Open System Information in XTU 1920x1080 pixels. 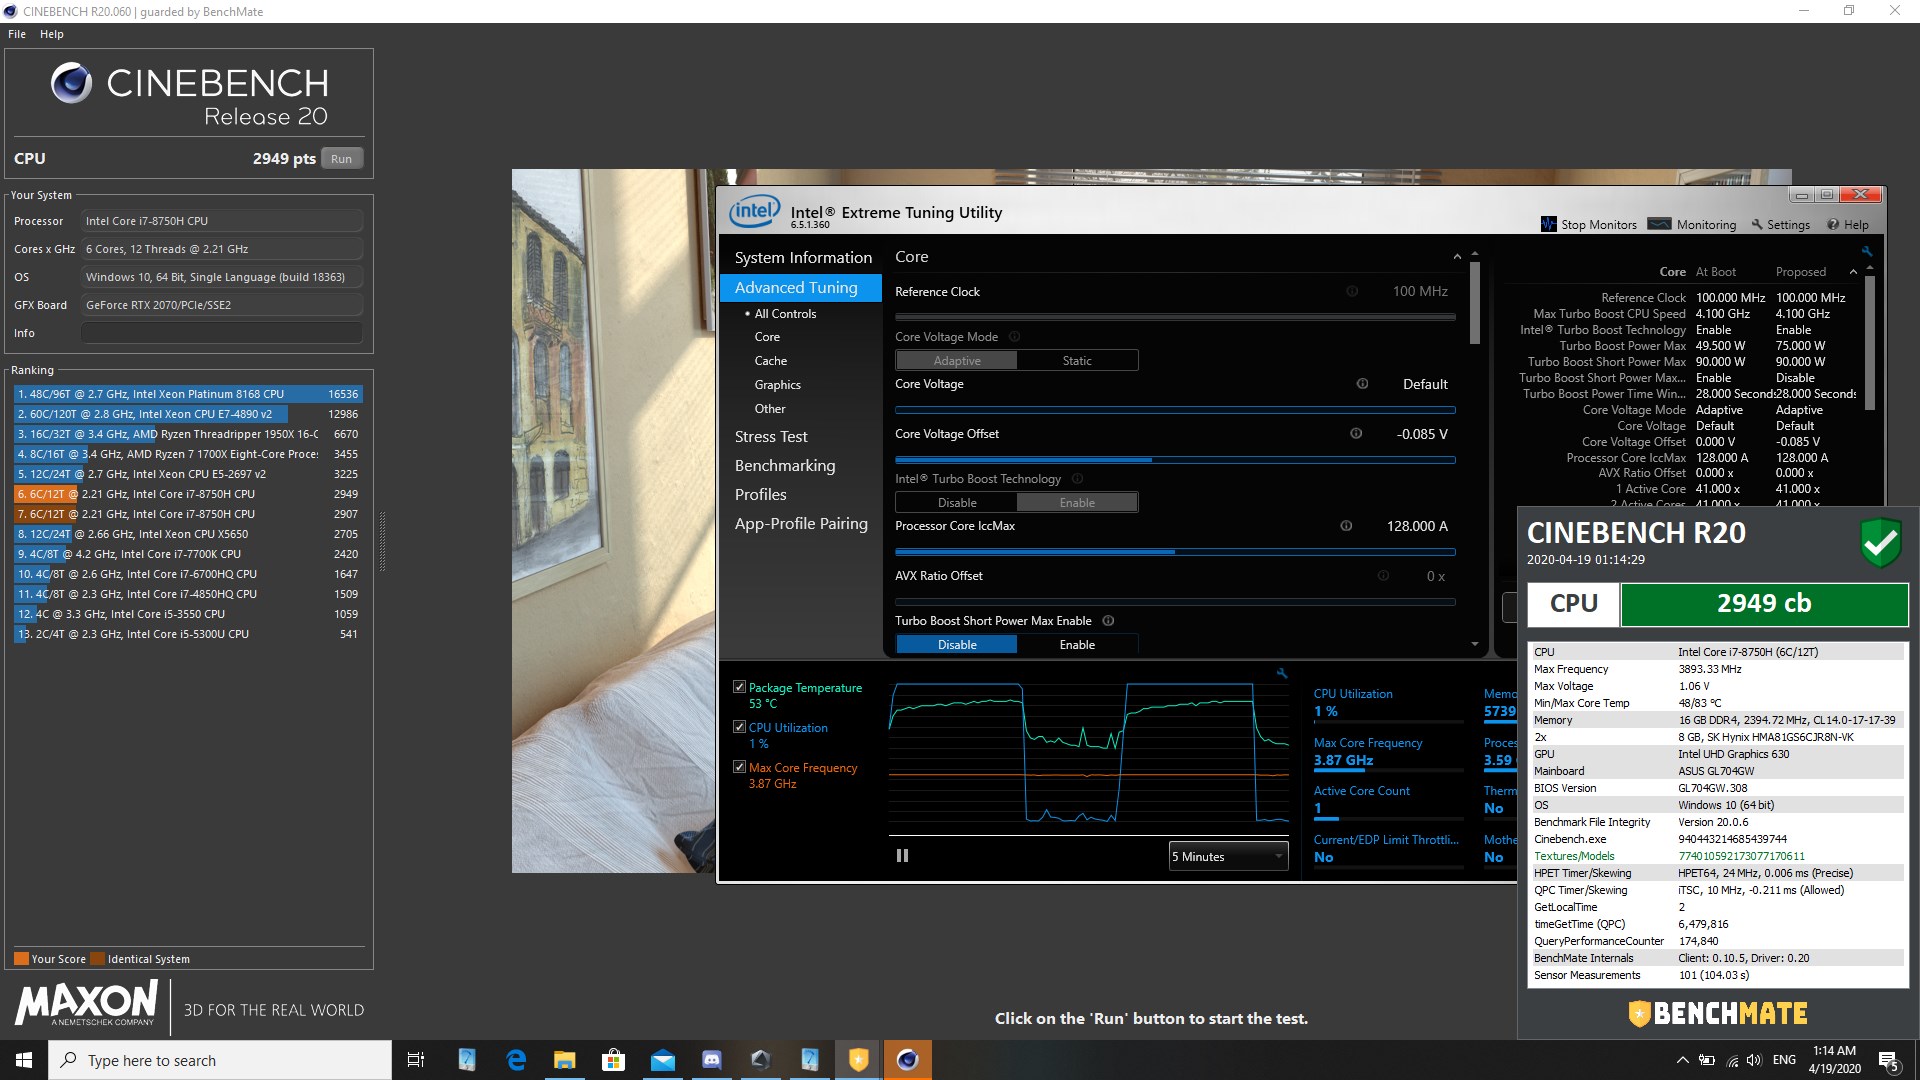(803, 257)
